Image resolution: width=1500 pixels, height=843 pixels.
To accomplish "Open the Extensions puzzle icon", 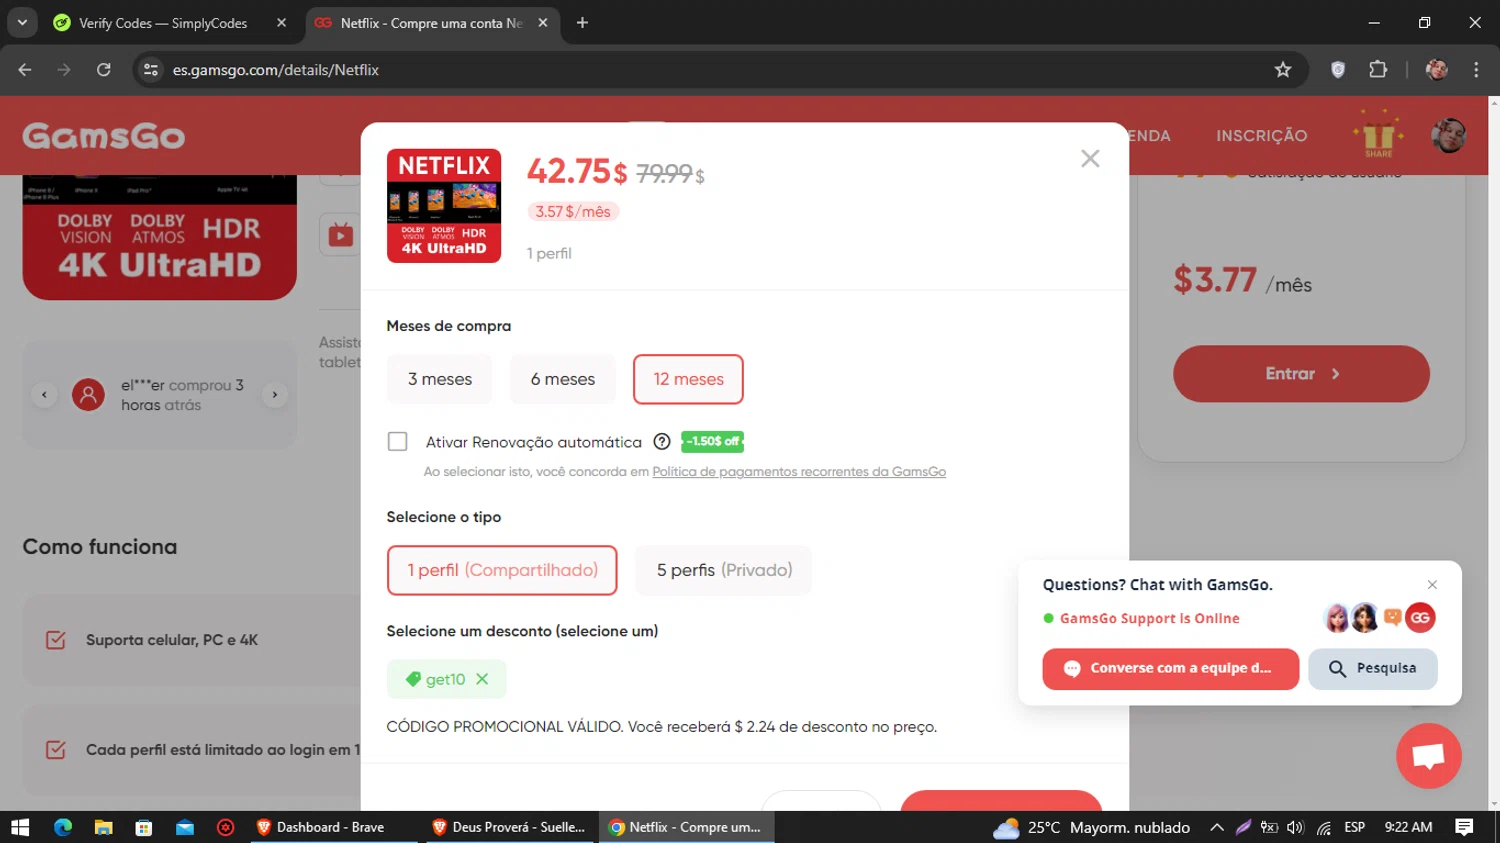I will tap(1378, 70).
